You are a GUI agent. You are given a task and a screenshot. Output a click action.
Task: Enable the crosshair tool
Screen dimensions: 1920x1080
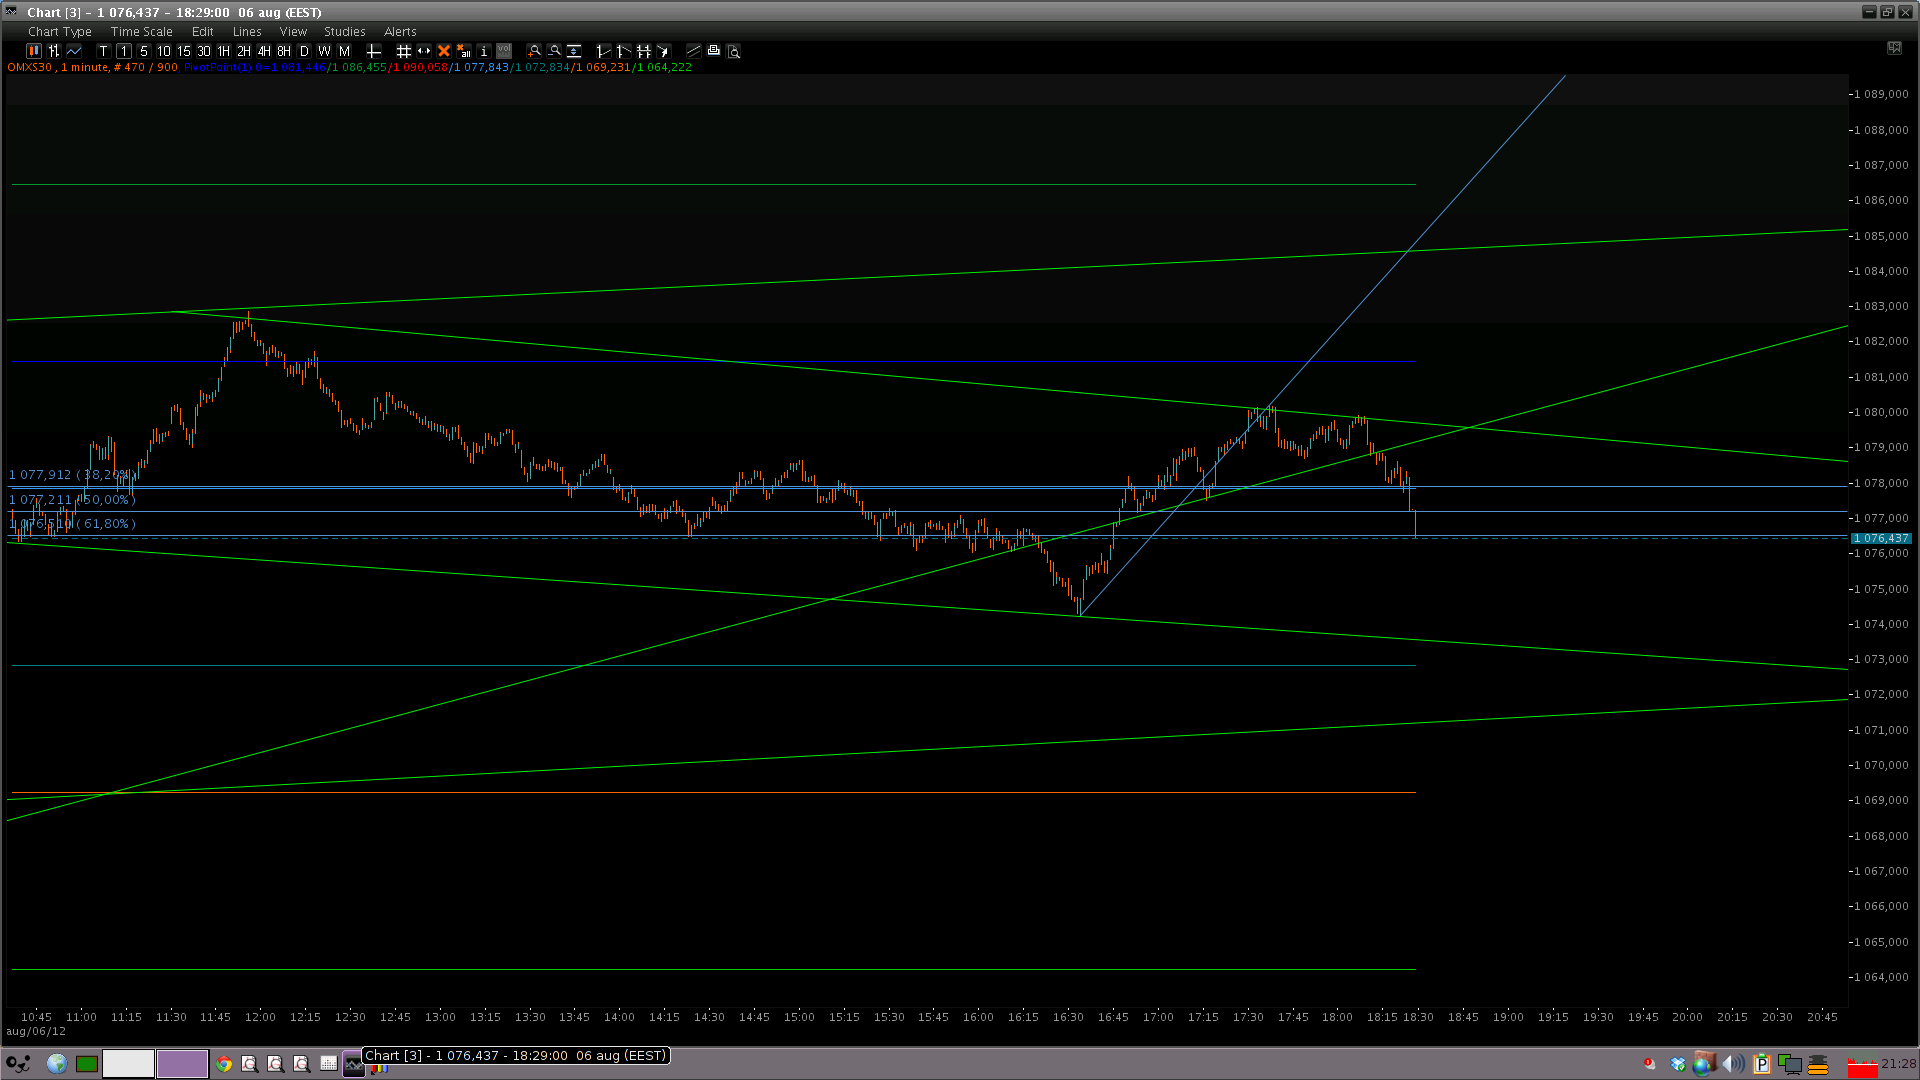click(x=374, y=51)
